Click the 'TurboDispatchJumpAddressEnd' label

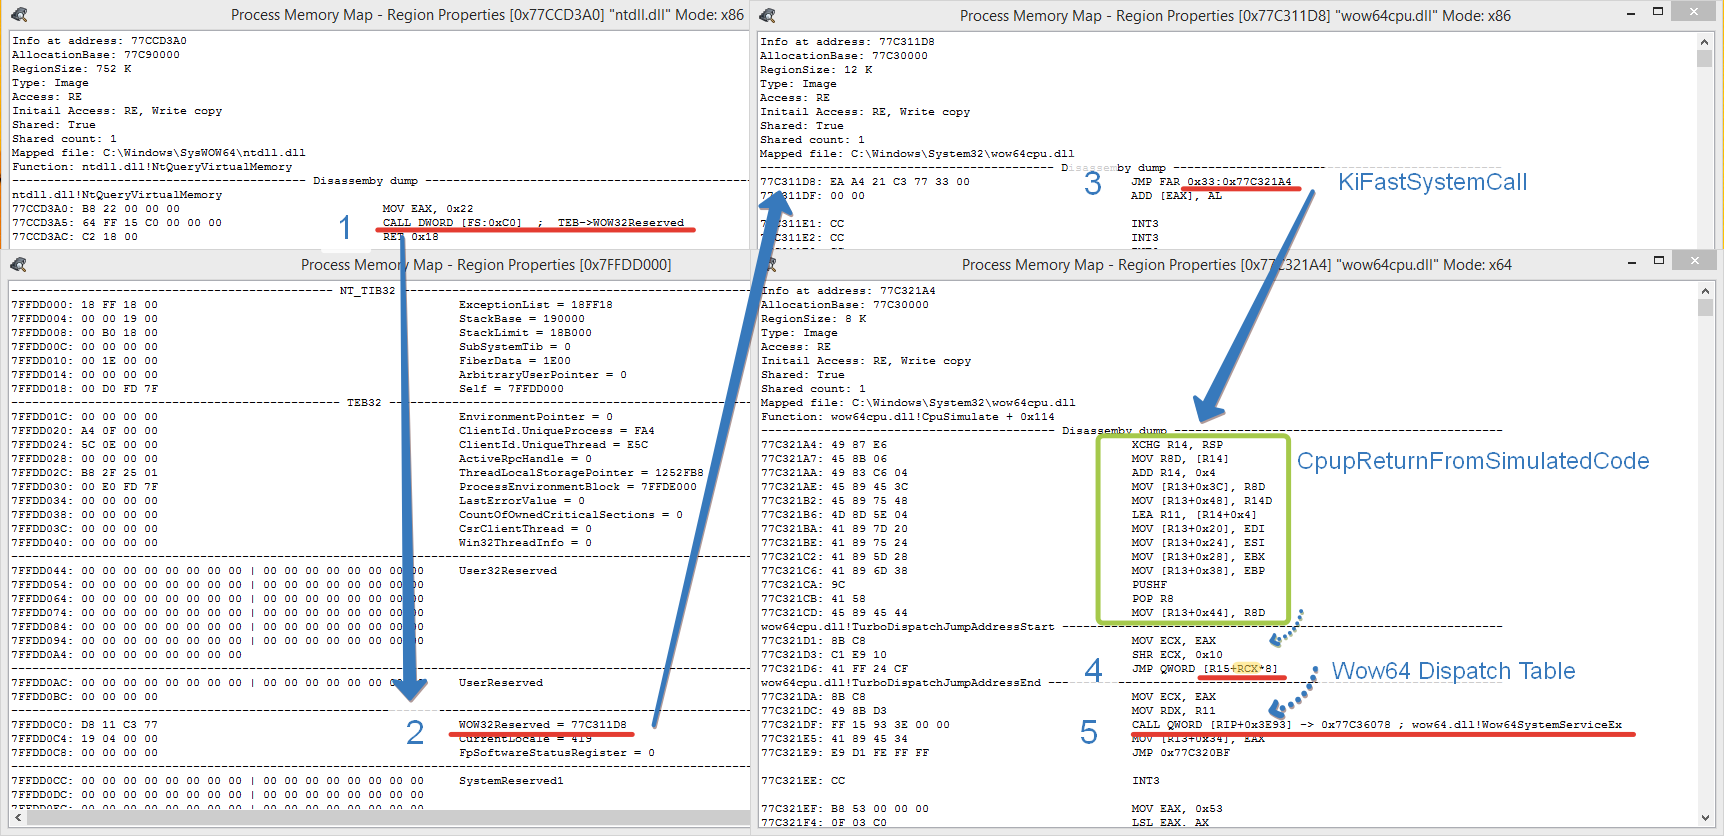click(901, 683)
